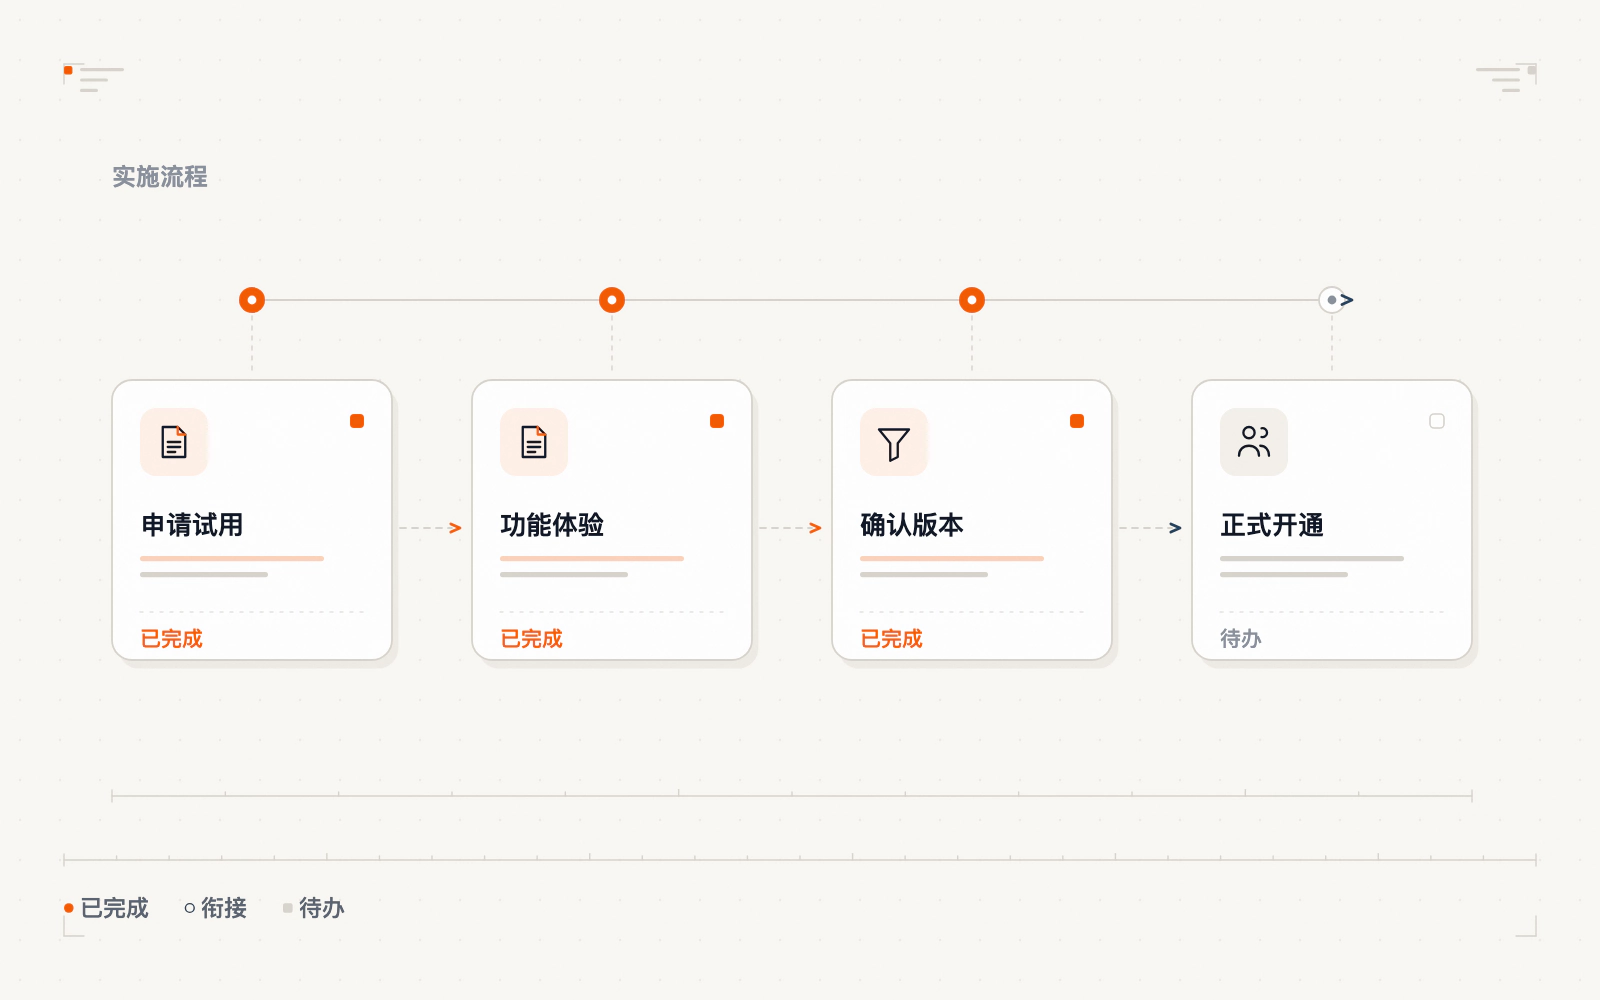Click the gray progress bar under 正式开通
This screenshot has height=1000, width=1600.
(x=1312, y=558)
